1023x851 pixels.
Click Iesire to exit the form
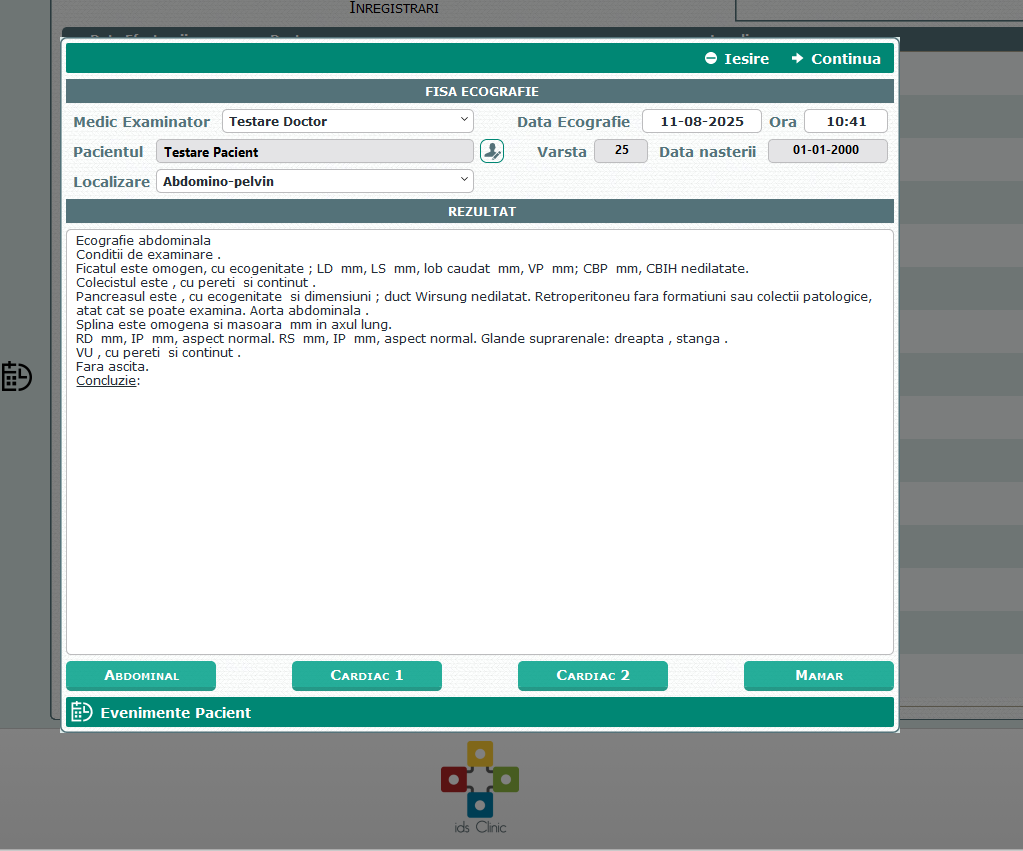click(737, 59)
